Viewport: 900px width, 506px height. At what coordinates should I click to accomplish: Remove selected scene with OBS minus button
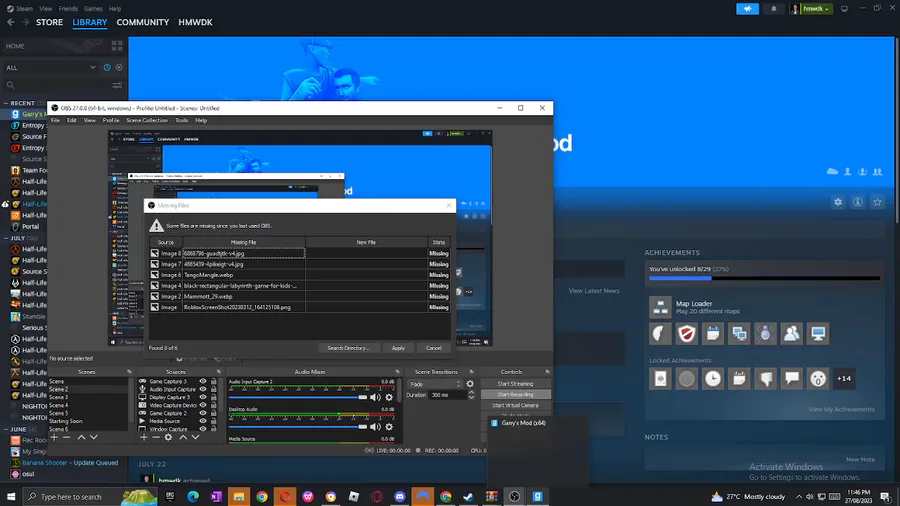67,437
